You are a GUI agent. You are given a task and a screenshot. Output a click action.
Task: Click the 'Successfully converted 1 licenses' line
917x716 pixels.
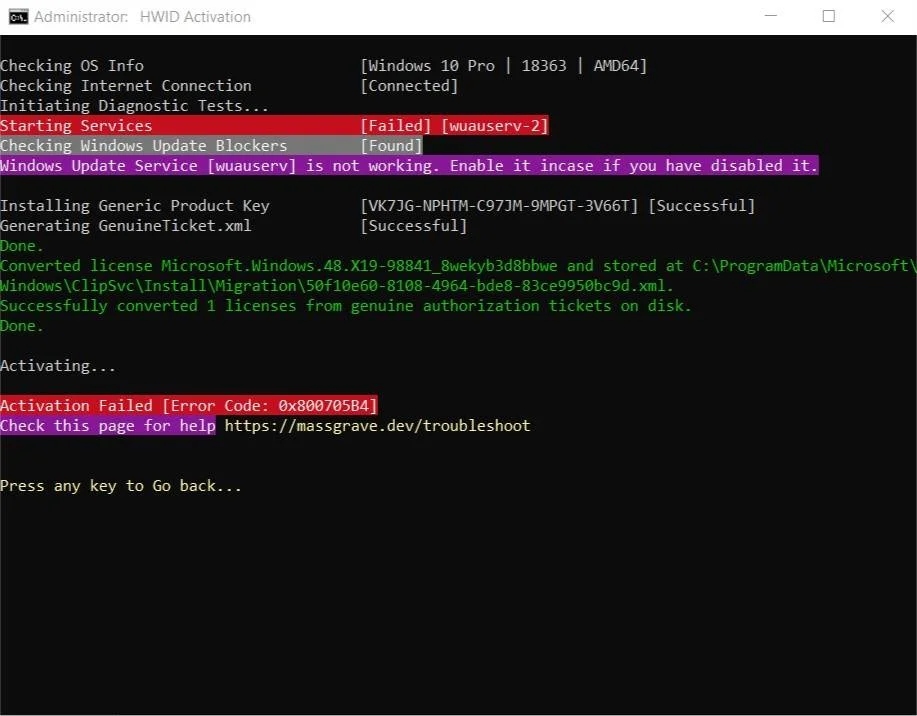(346, 306)
